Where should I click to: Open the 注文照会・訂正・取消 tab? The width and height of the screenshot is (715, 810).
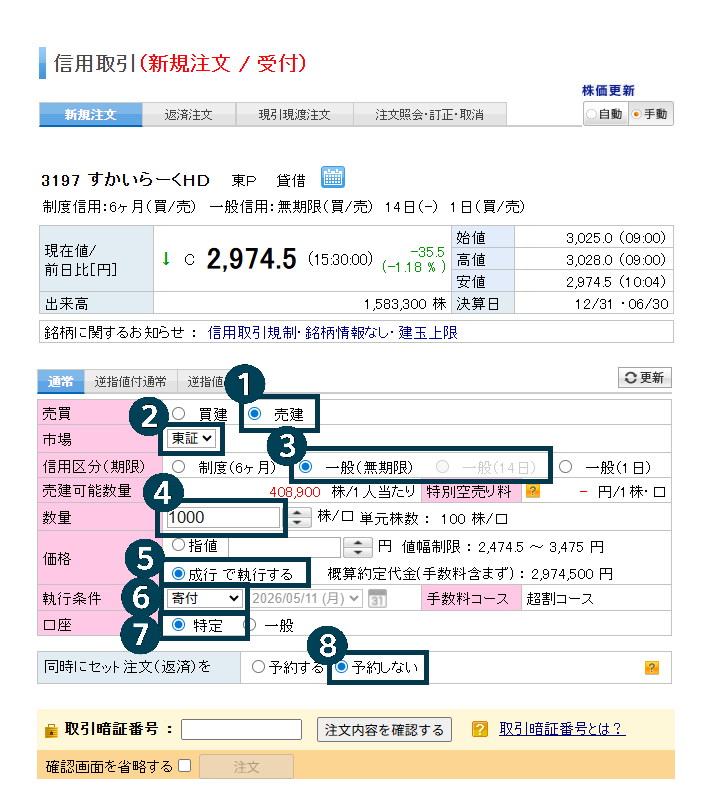coord(430,114)
